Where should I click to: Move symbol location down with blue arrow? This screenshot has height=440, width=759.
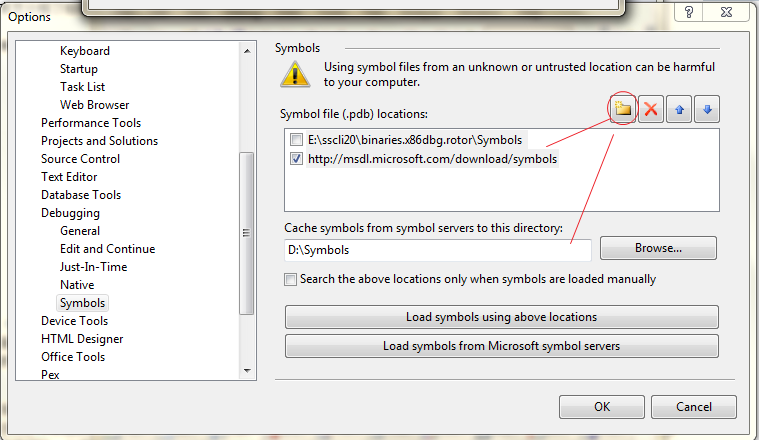(x=707, y=109)
